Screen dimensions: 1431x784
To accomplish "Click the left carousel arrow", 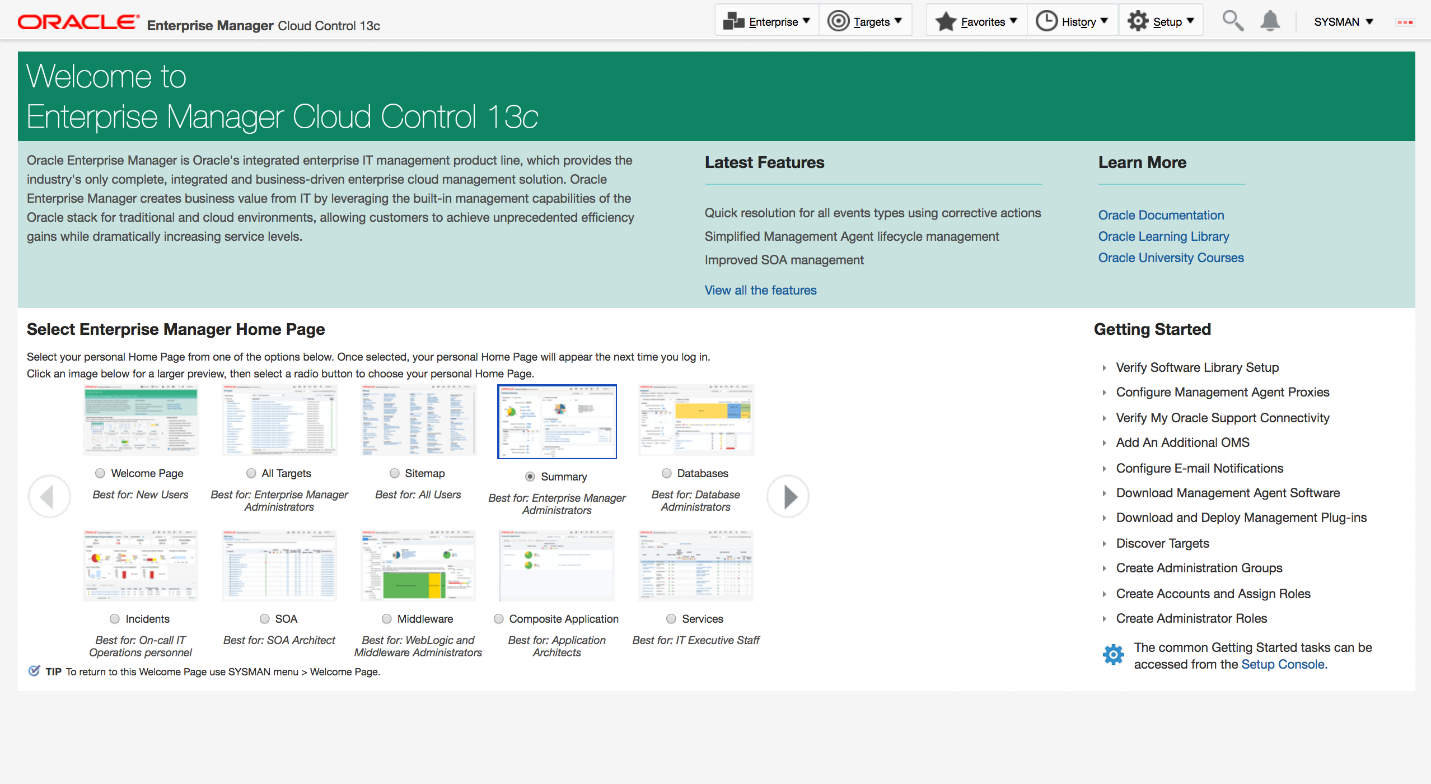I will pyautogui.click(x=49, y=496).
